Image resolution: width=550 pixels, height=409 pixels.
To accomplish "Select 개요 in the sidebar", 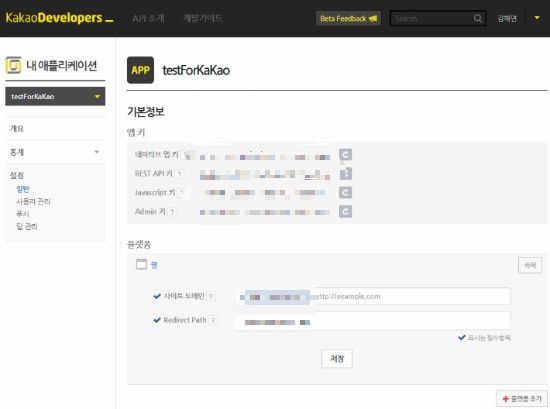I will pyautogui.click(x=17, y=128).
